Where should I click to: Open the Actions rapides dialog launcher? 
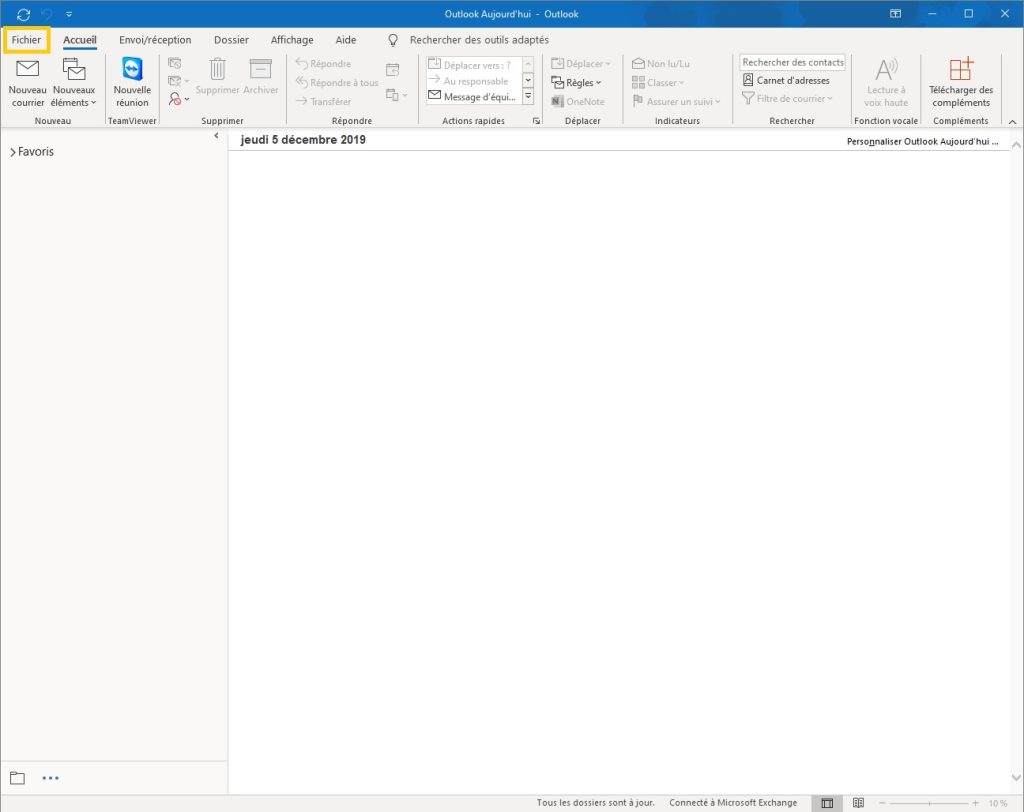pos(536,121)
